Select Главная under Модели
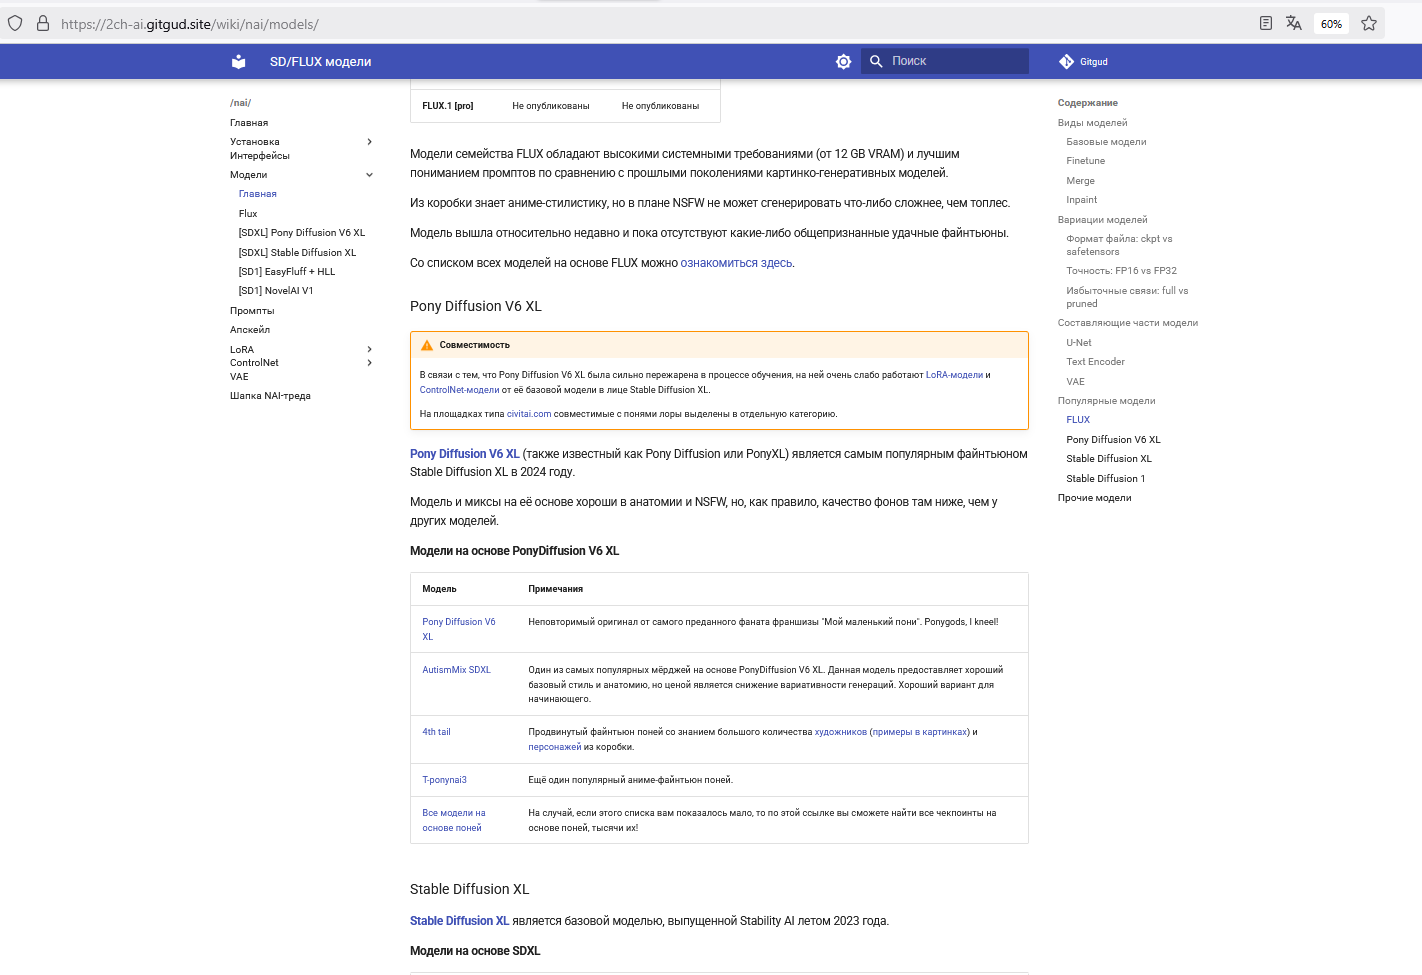 [x=258, y=194]
